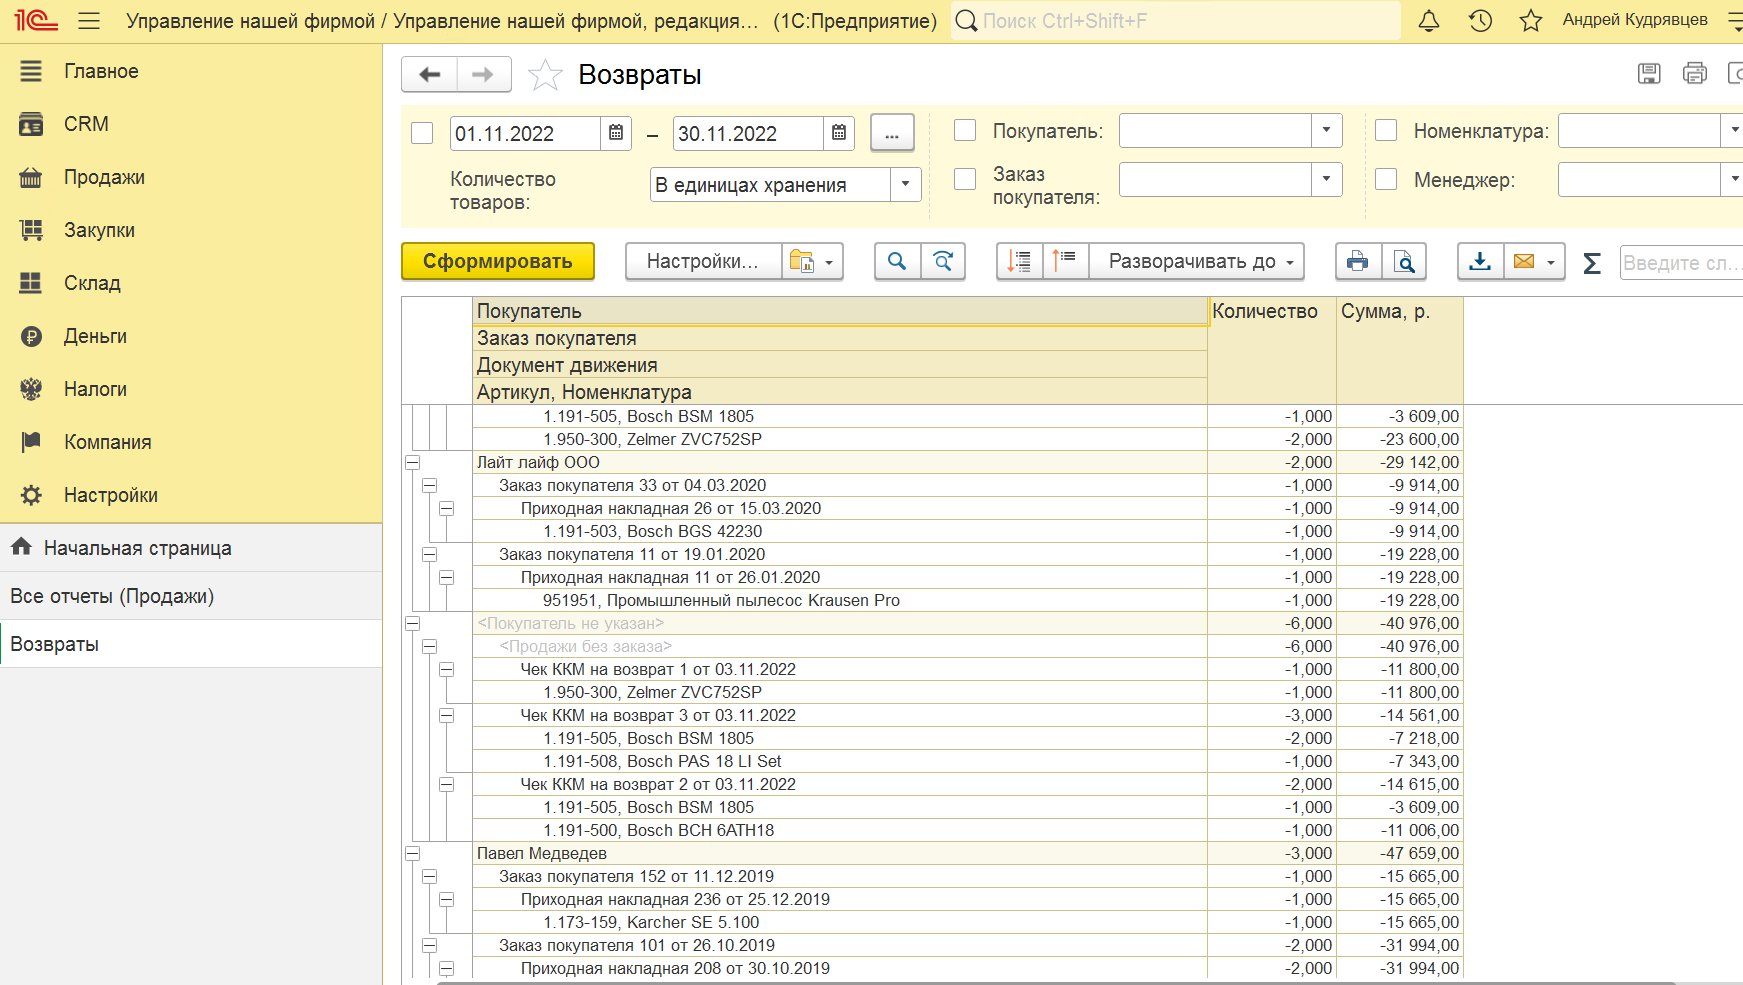The height and width of the screenshot is (985, 1743).
Task: Click the Сформировать button
Action: [x=498, y=261]
